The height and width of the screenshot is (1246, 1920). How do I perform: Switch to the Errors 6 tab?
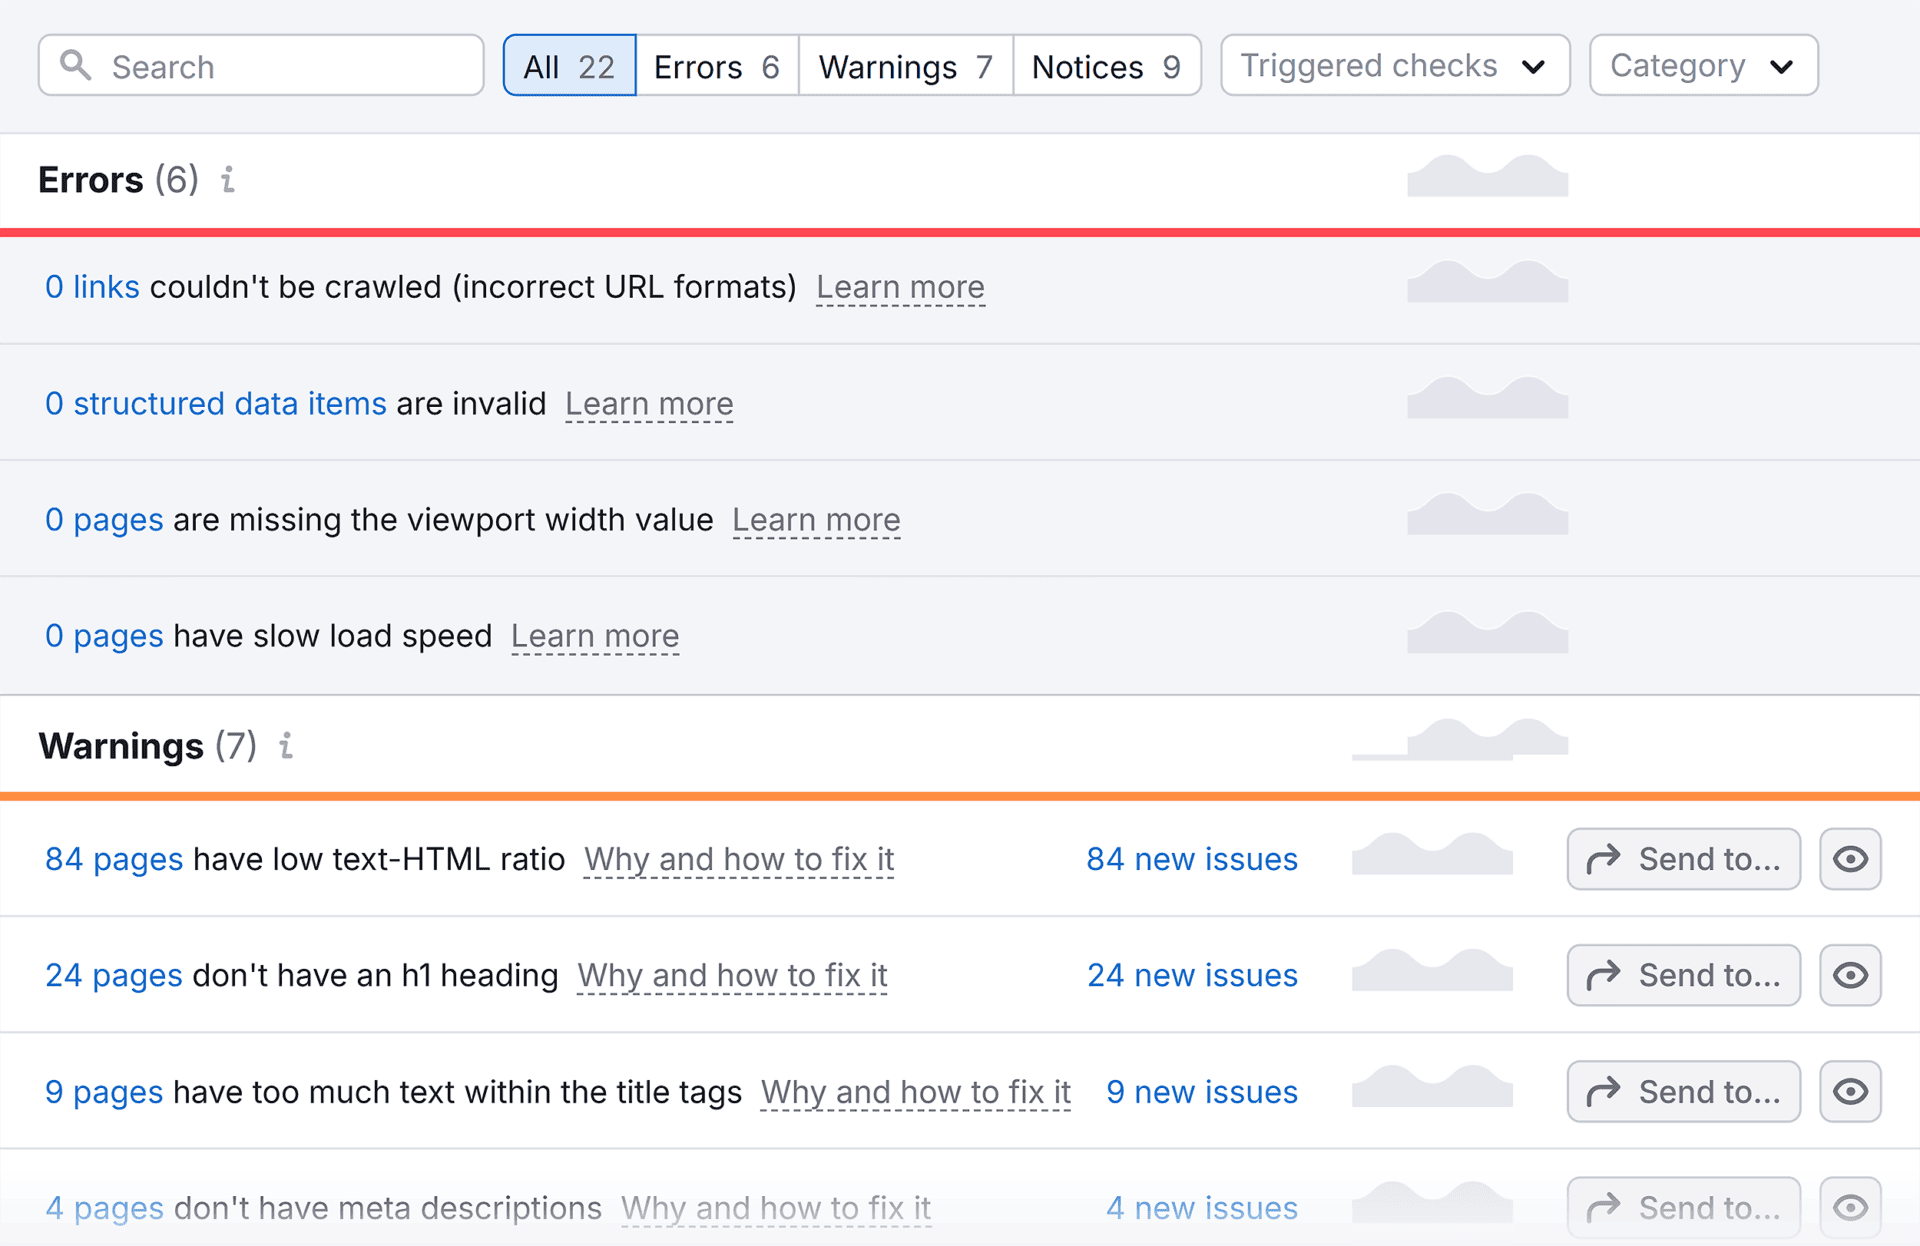click(717, 66)
